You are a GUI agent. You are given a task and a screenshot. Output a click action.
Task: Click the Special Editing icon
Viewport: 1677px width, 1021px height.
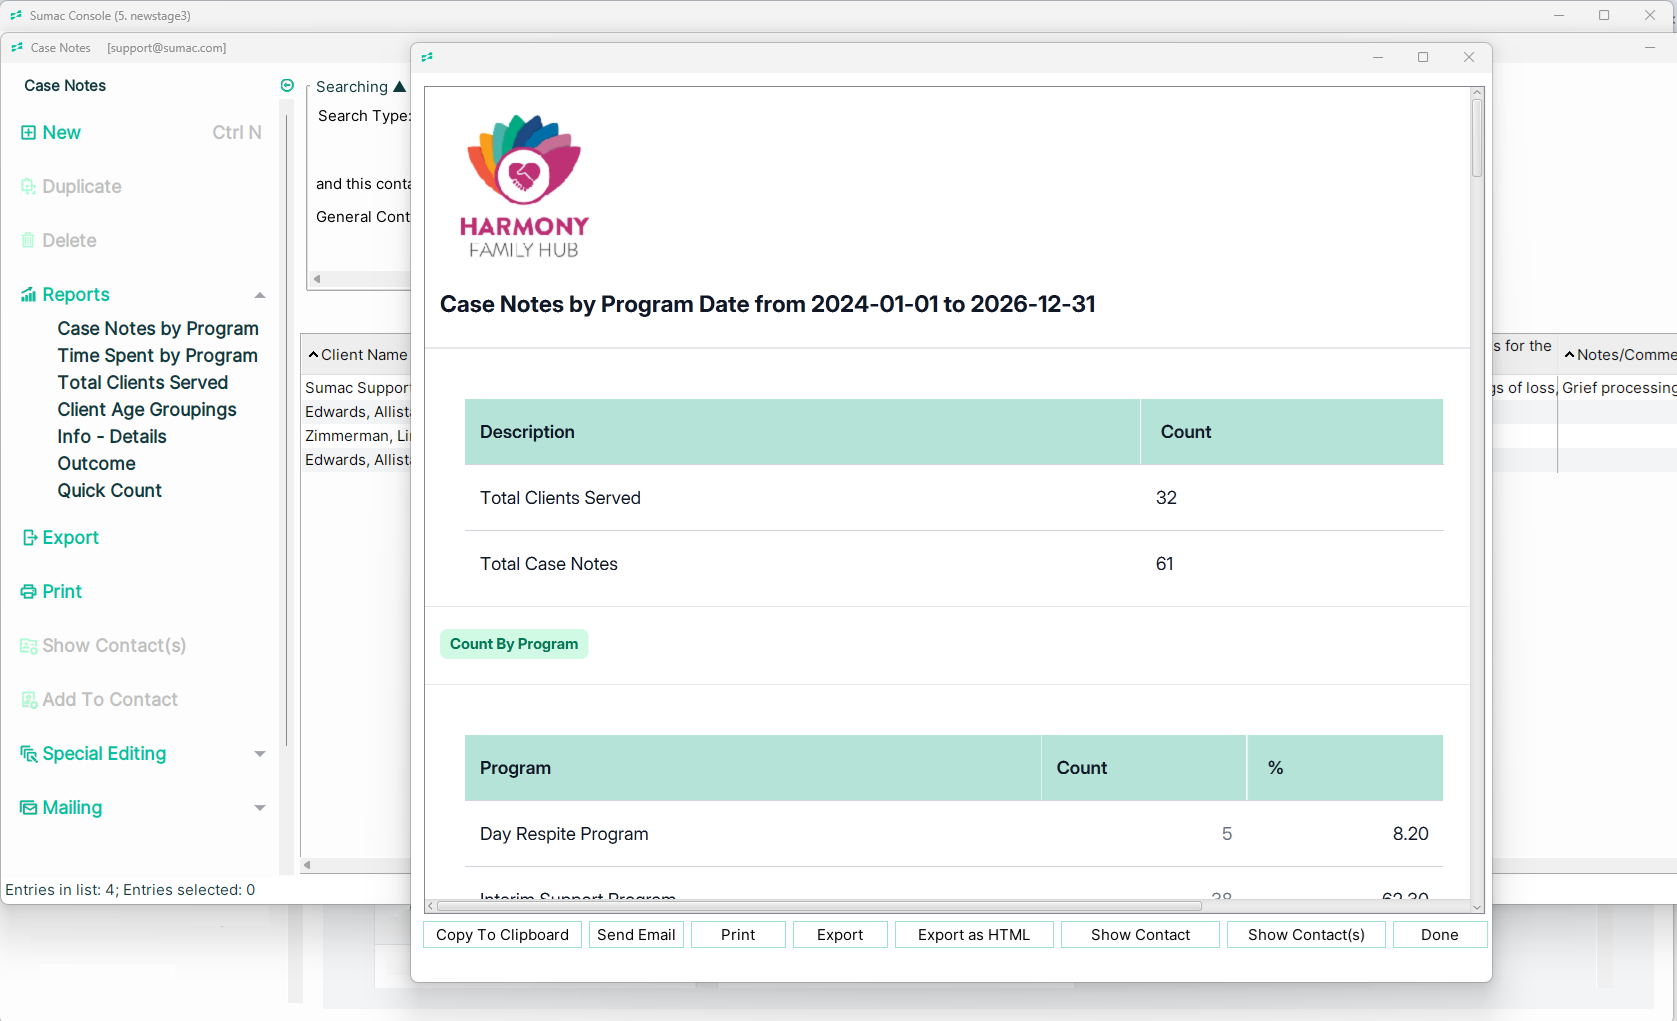(x=28, y=754)
